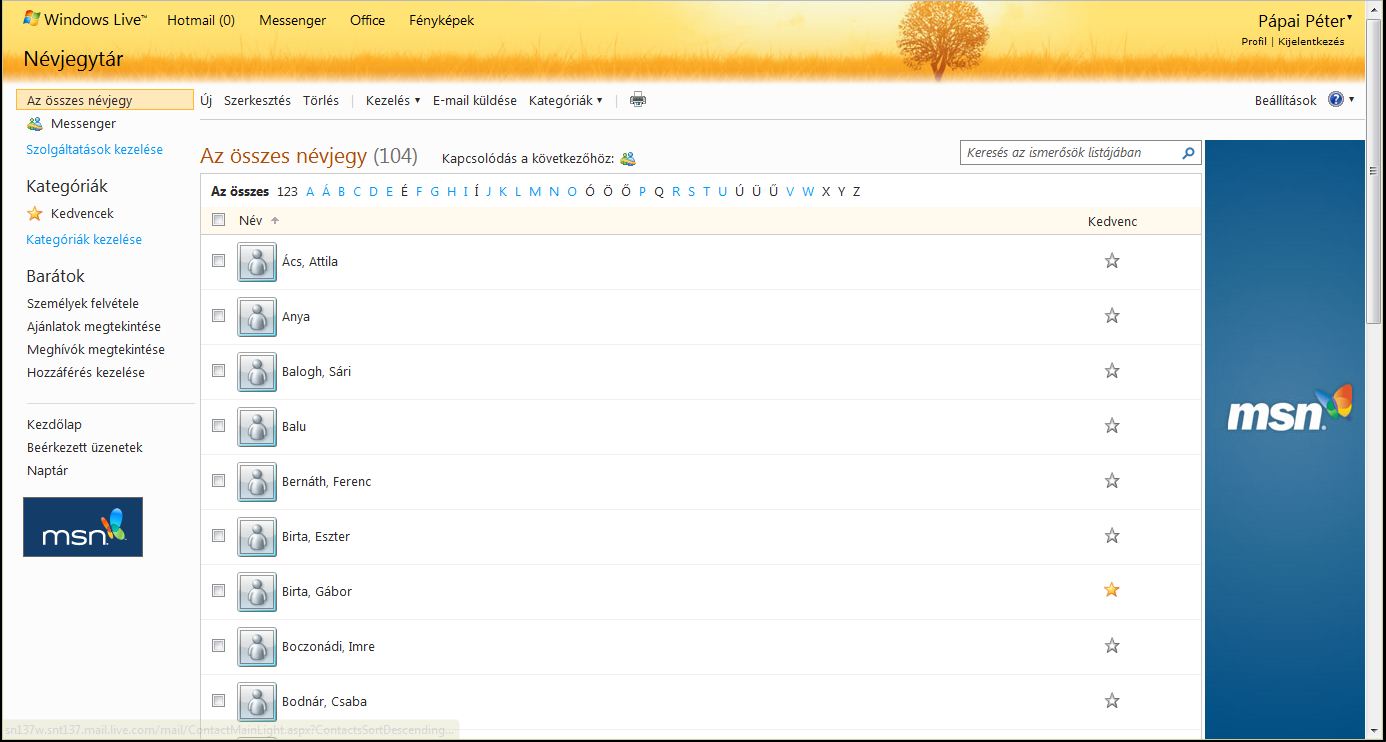Click the Kedvencek star icon in sidebar
This screenshot has width=1386, height=742.
coord(35,214)
